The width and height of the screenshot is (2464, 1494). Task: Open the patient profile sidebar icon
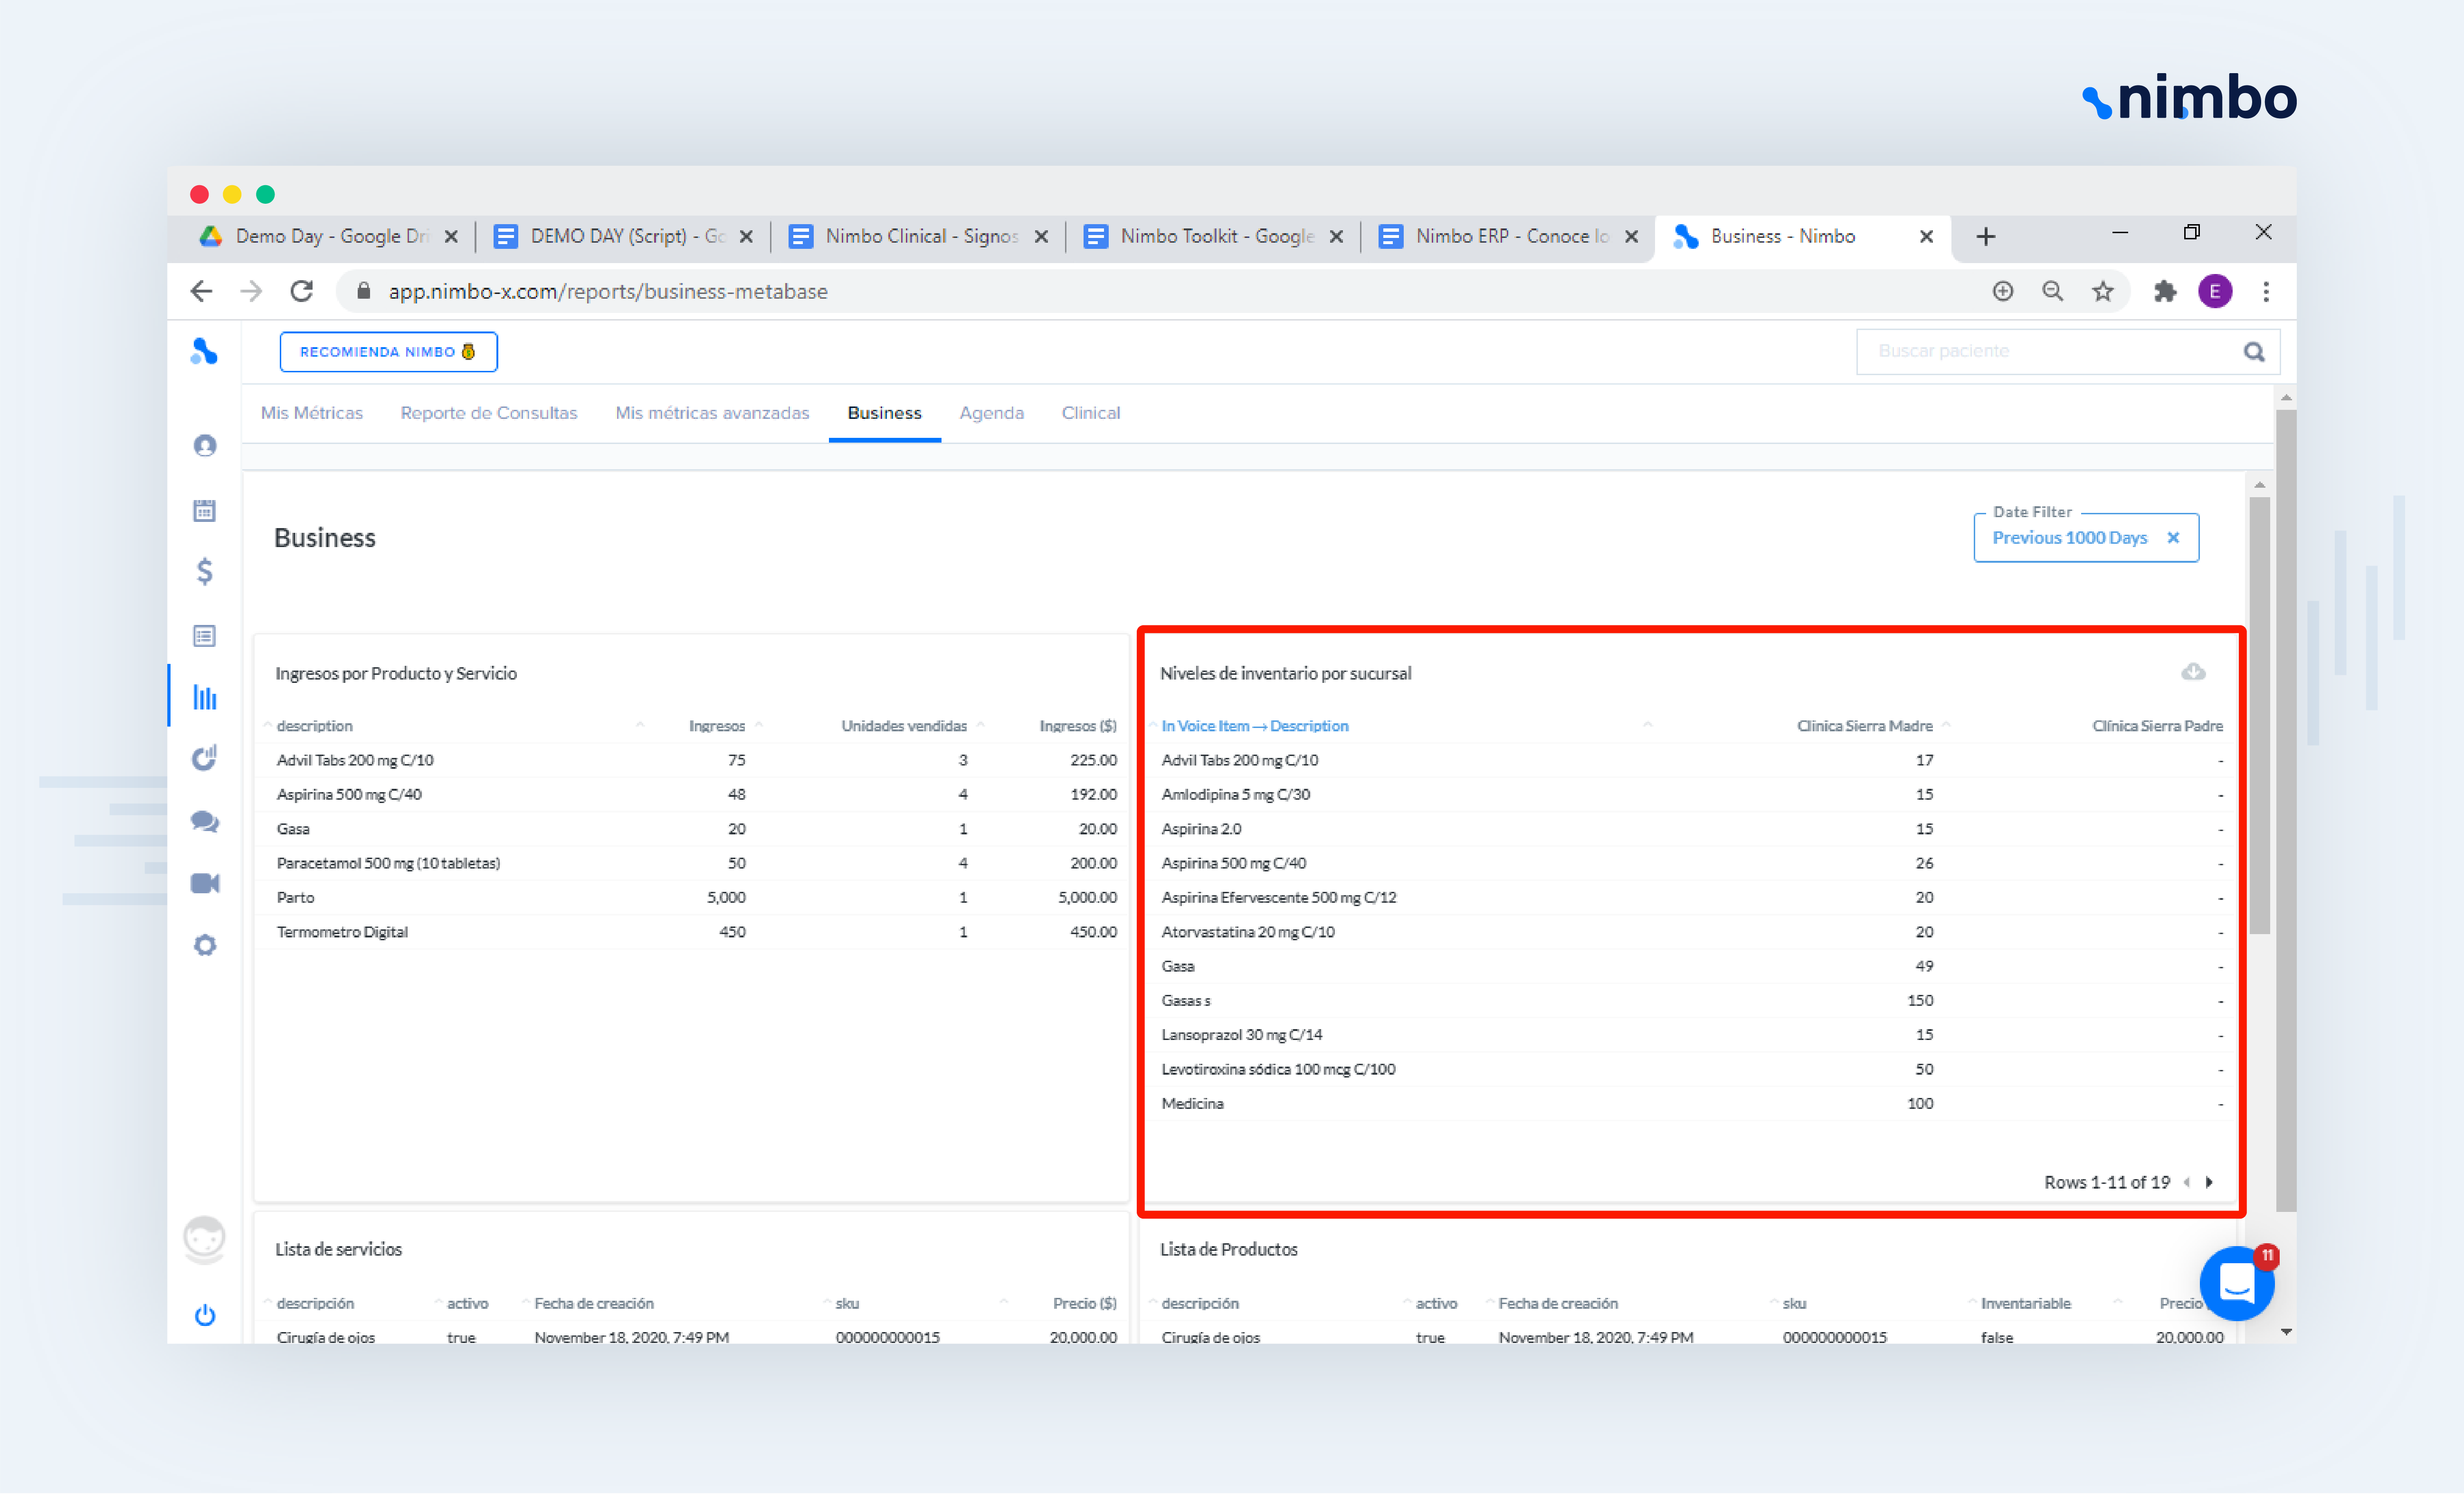click(204, 445)
